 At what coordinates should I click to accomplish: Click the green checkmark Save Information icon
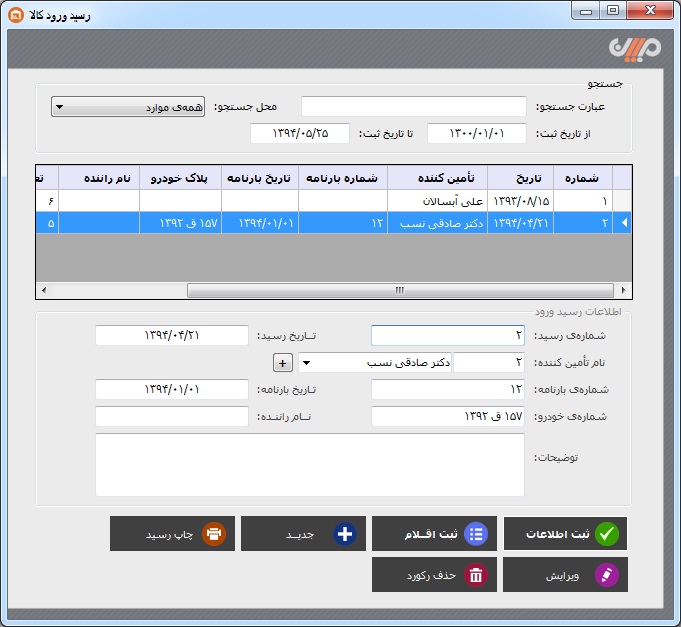click(x=607, y=534)
